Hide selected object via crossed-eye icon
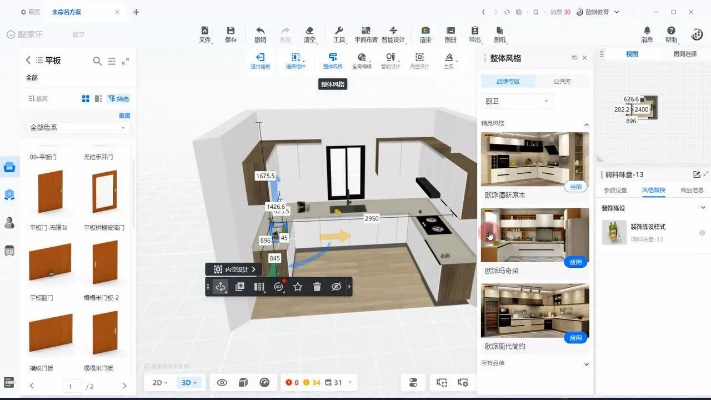 pos(337,287)
